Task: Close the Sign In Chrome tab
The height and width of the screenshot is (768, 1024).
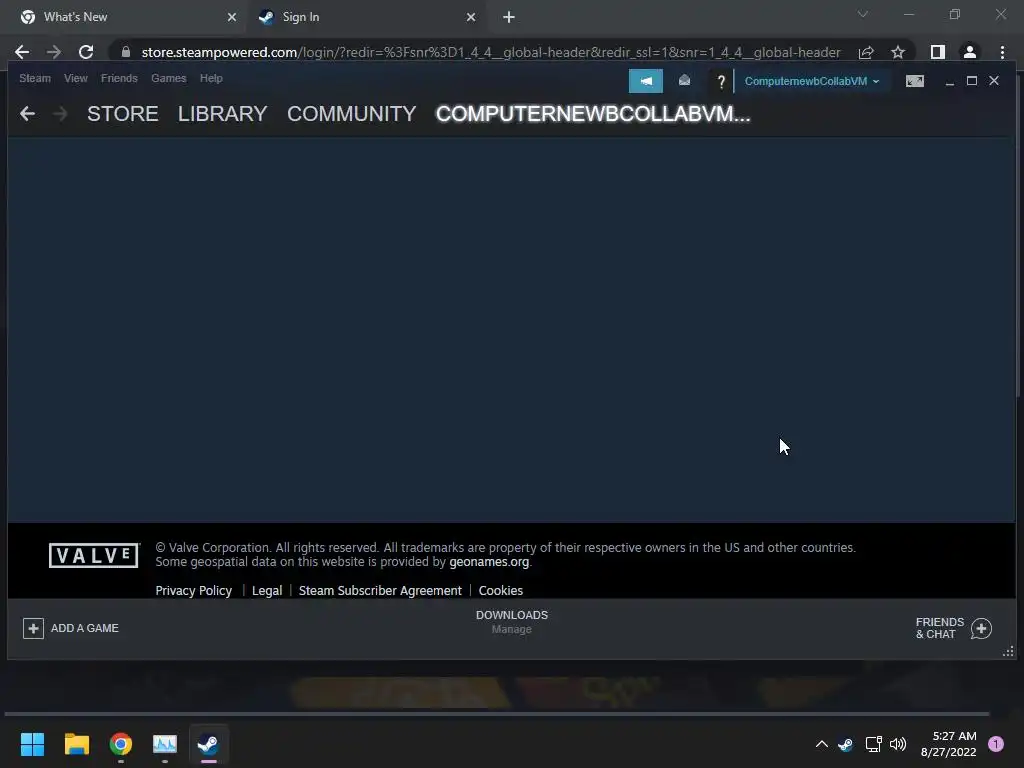Action: click(471, 18)
